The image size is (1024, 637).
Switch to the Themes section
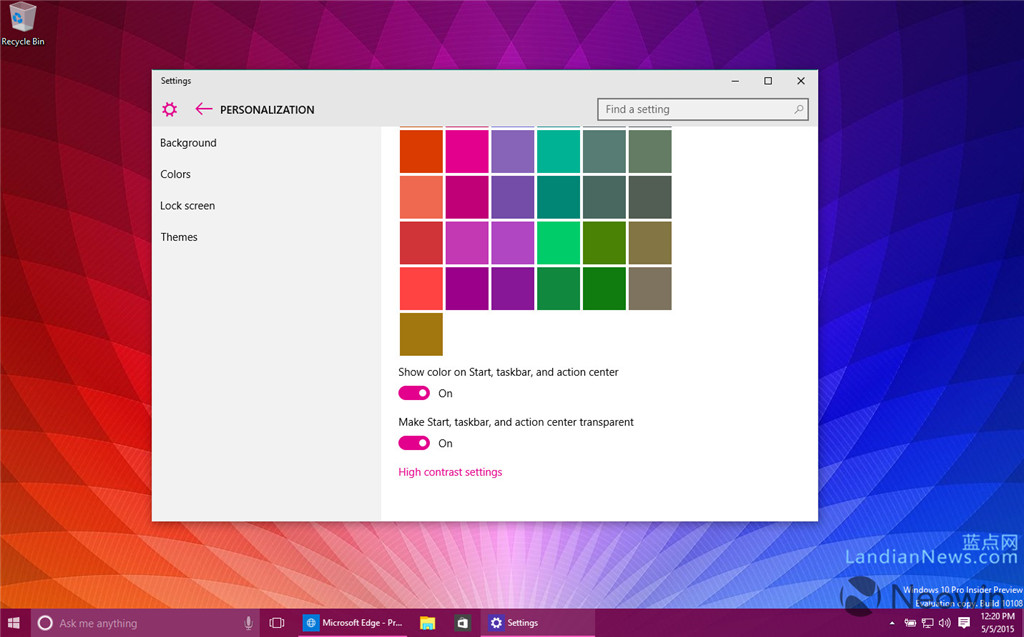point(179,237)
